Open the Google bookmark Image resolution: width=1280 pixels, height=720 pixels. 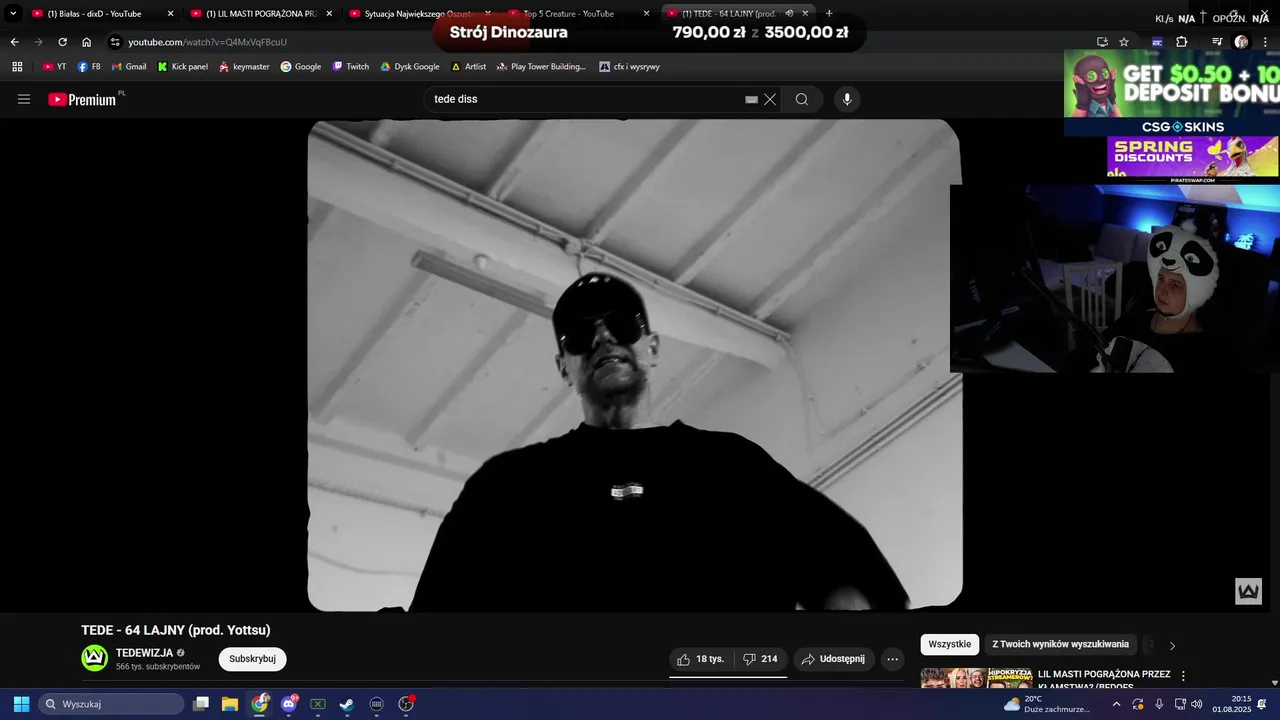click(x=301, y=67)
